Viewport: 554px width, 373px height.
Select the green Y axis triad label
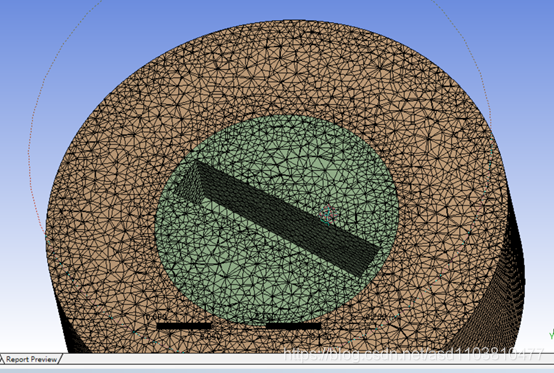point(551,334)
